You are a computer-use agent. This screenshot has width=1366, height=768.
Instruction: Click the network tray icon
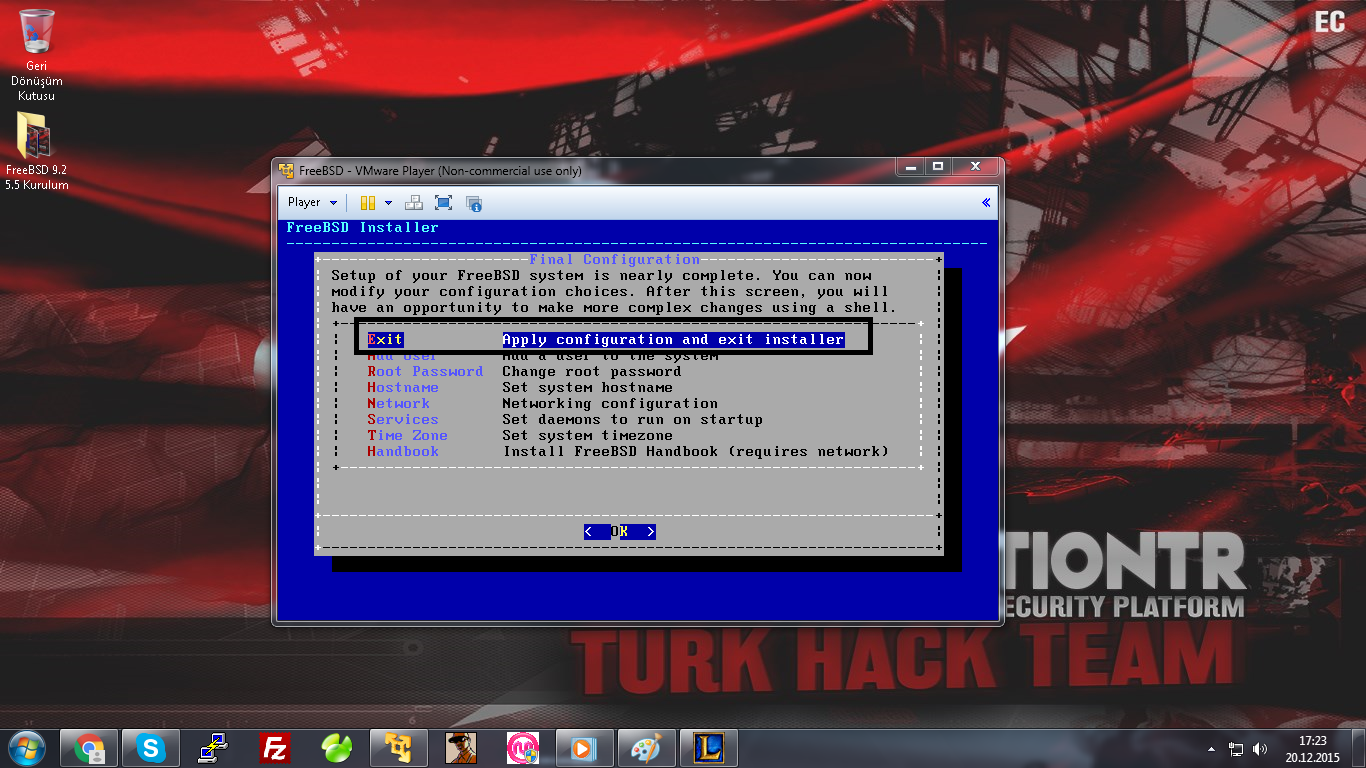click(x=1236, y=749)
